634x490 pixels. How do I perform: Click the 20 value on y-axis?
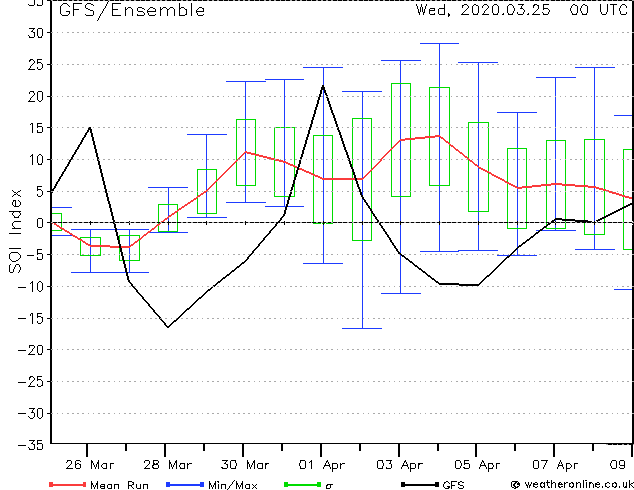coord(36,96)
